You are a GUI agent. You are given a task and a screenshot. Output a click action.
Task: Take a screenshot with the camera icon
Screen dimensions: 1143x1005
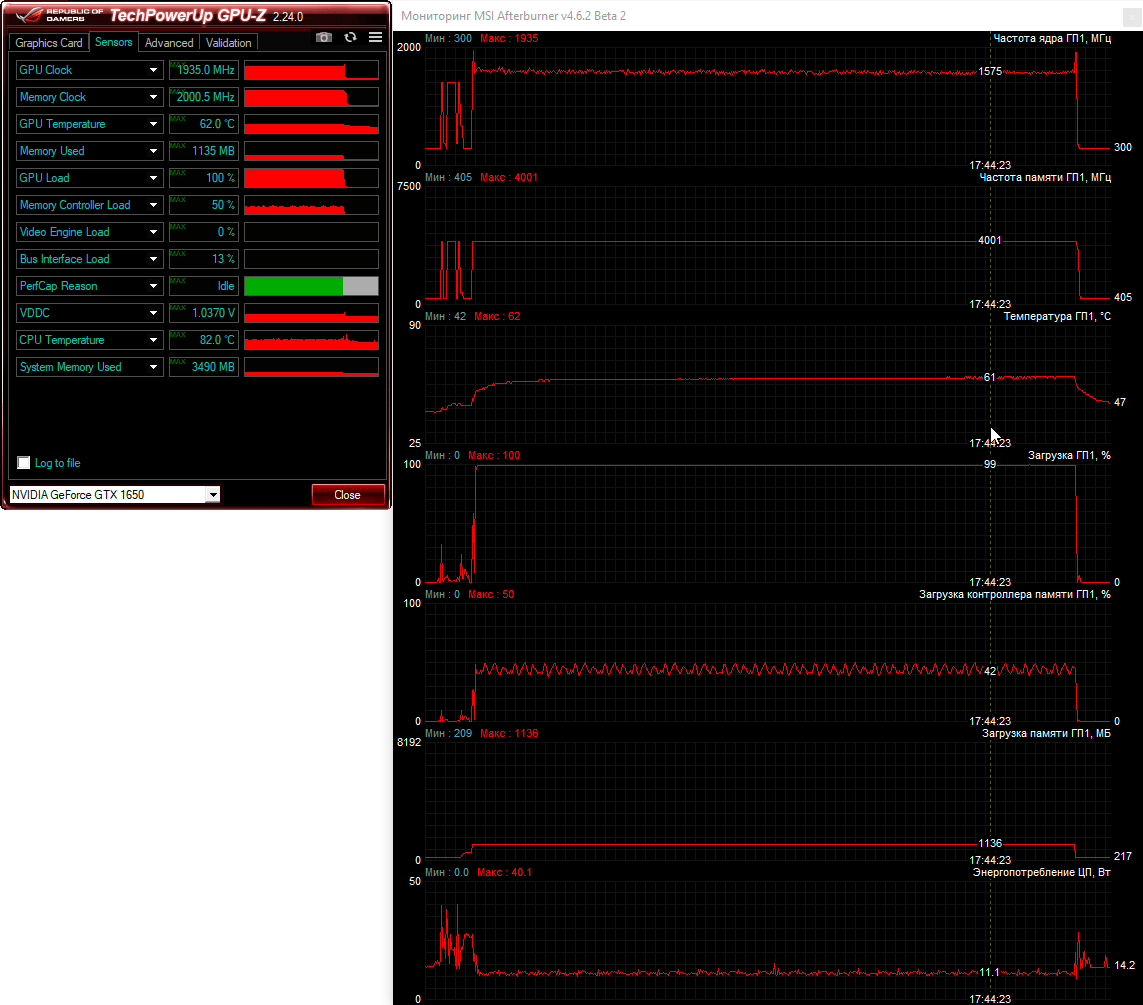point(324,37)
